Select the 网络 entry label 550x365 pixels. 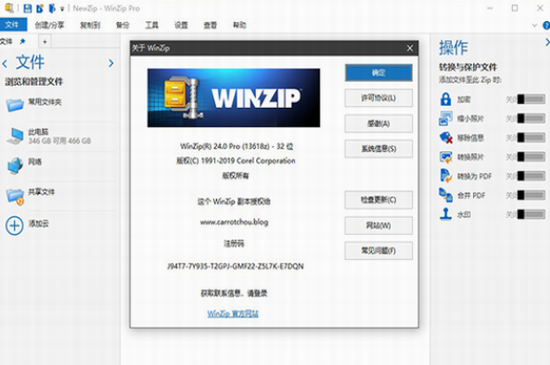click(x=35, y=162)
